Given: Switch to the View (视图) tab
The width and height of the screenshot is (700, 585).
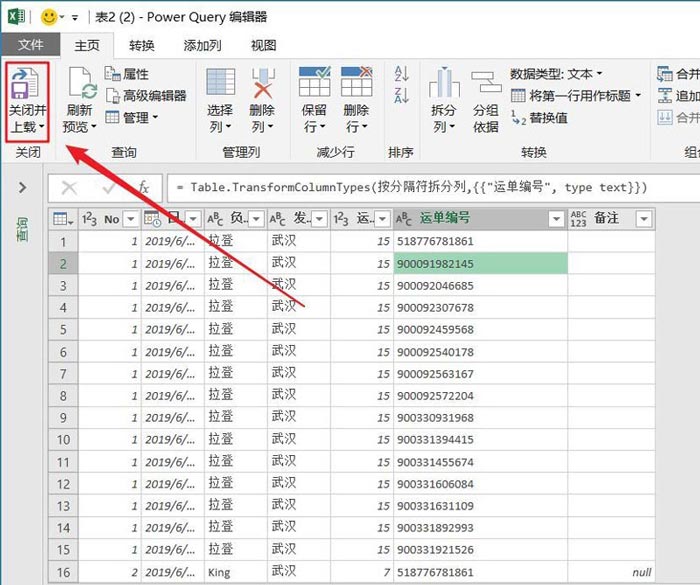Looking at the screenshot, I should 263,45.
